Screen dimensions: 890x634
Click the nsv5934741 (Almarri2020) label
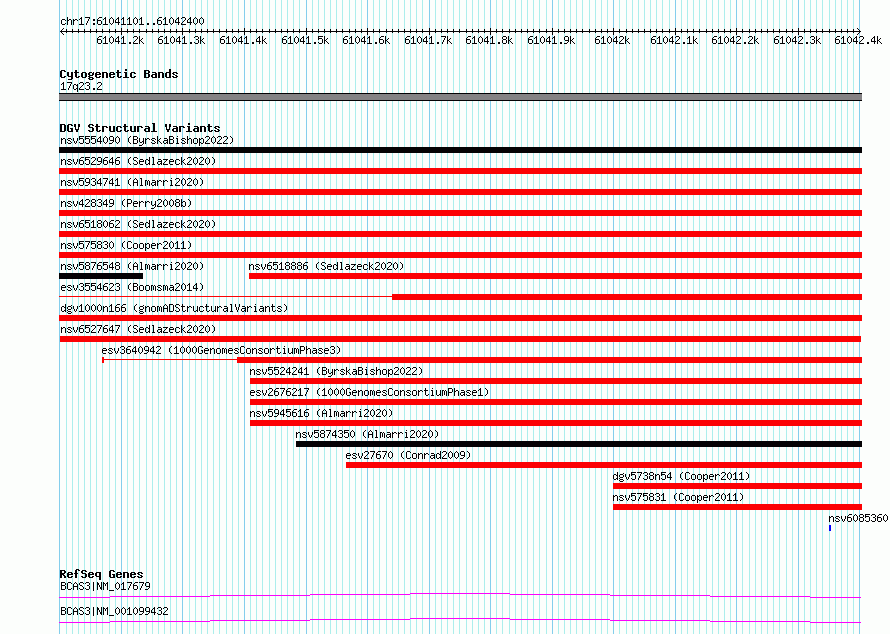pos(132,182)
